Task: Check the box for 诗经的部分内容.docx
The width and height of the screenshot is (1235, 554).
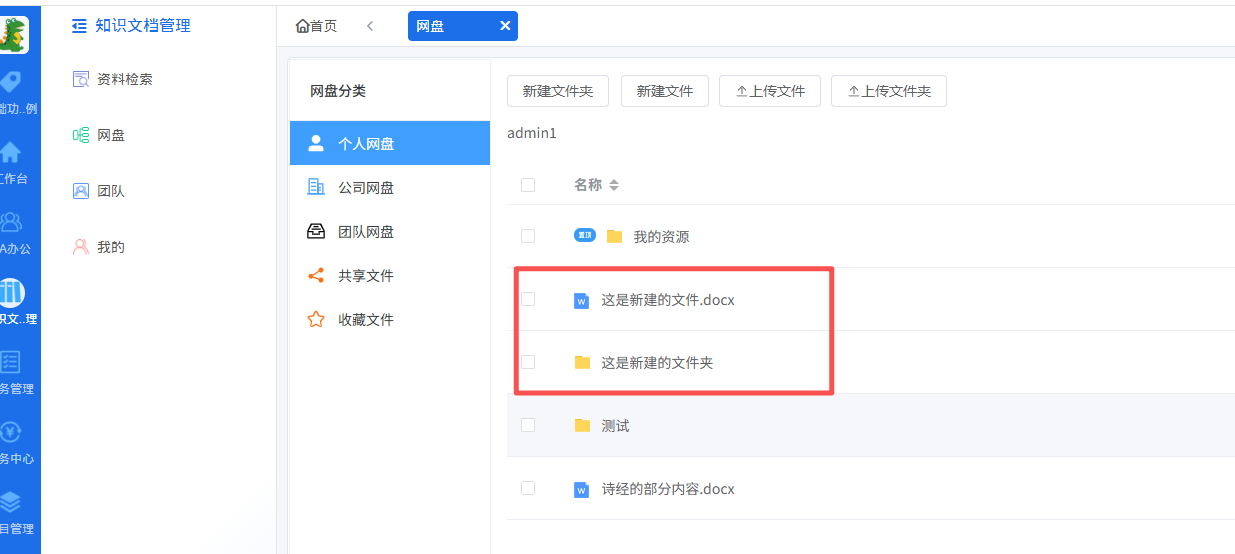Action: [x=528, y=488]
